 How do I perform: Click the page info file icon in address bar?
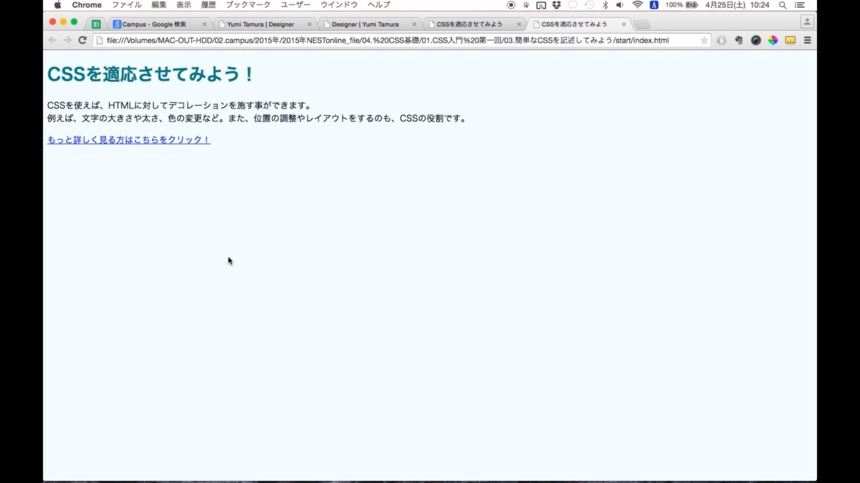pos(100,40)
